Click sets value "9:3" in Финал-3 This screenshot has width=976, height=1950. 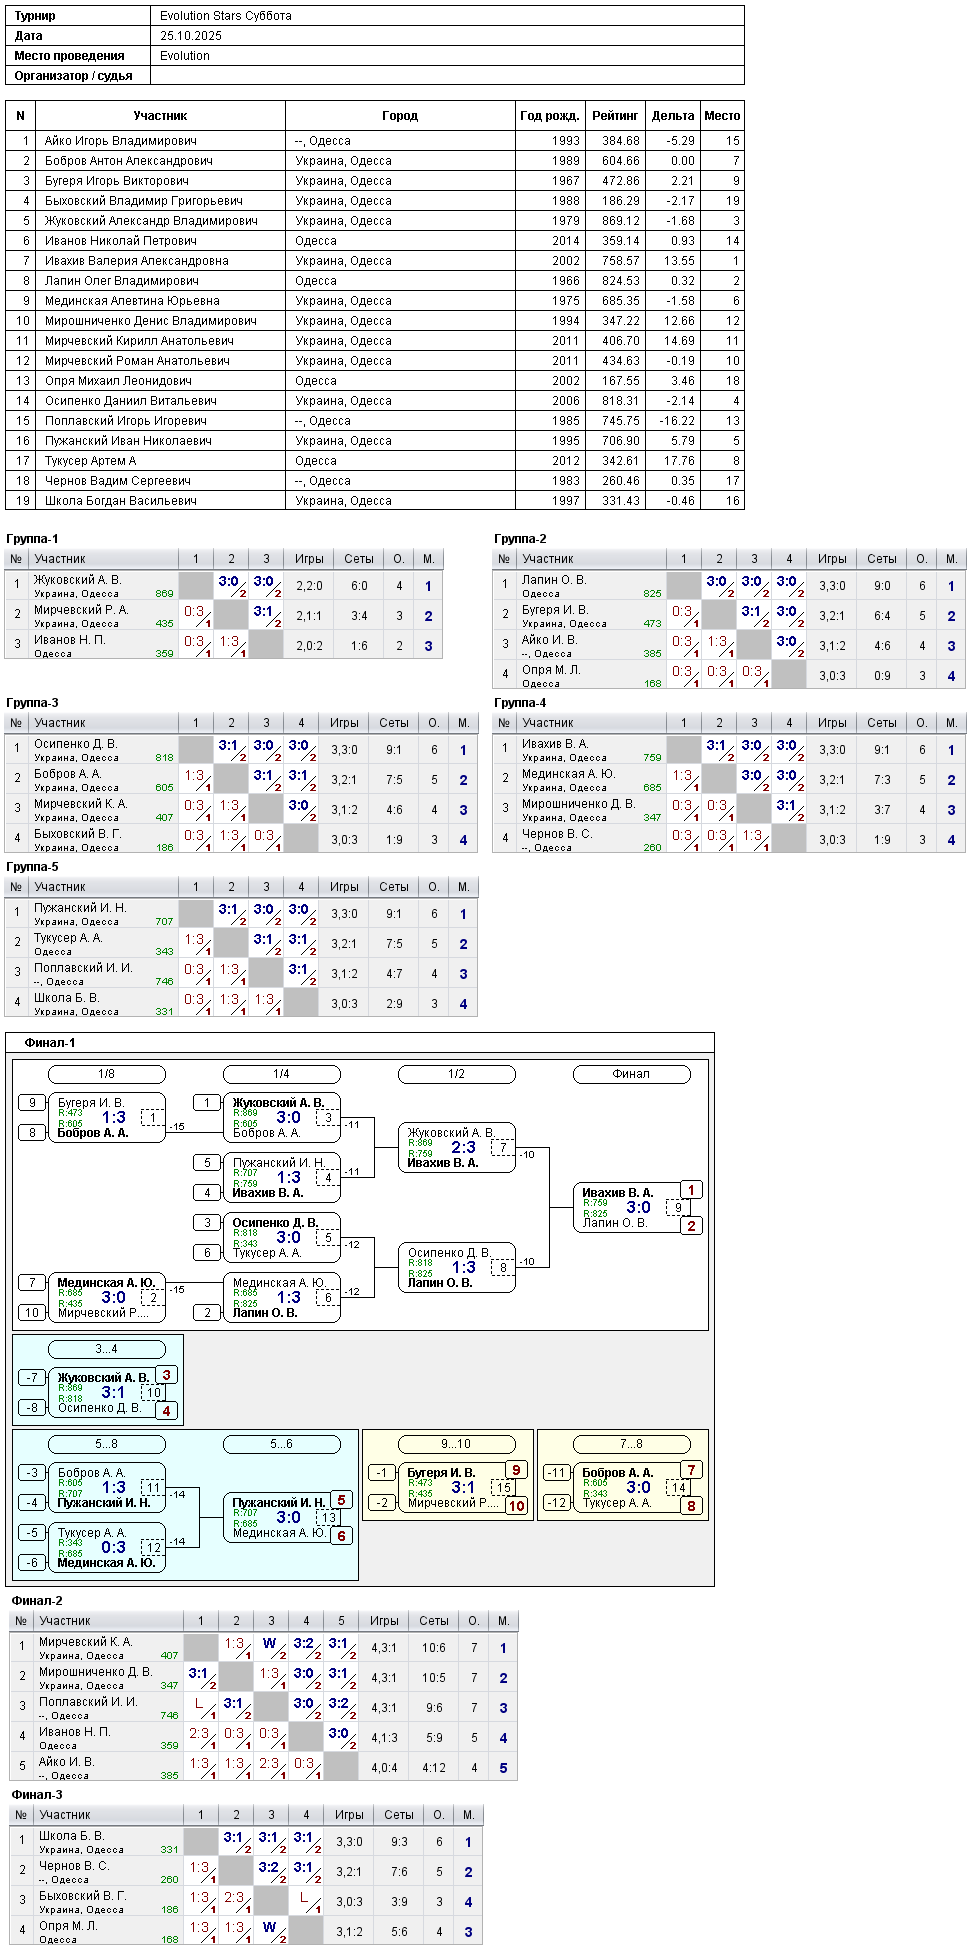[399, 1842]
